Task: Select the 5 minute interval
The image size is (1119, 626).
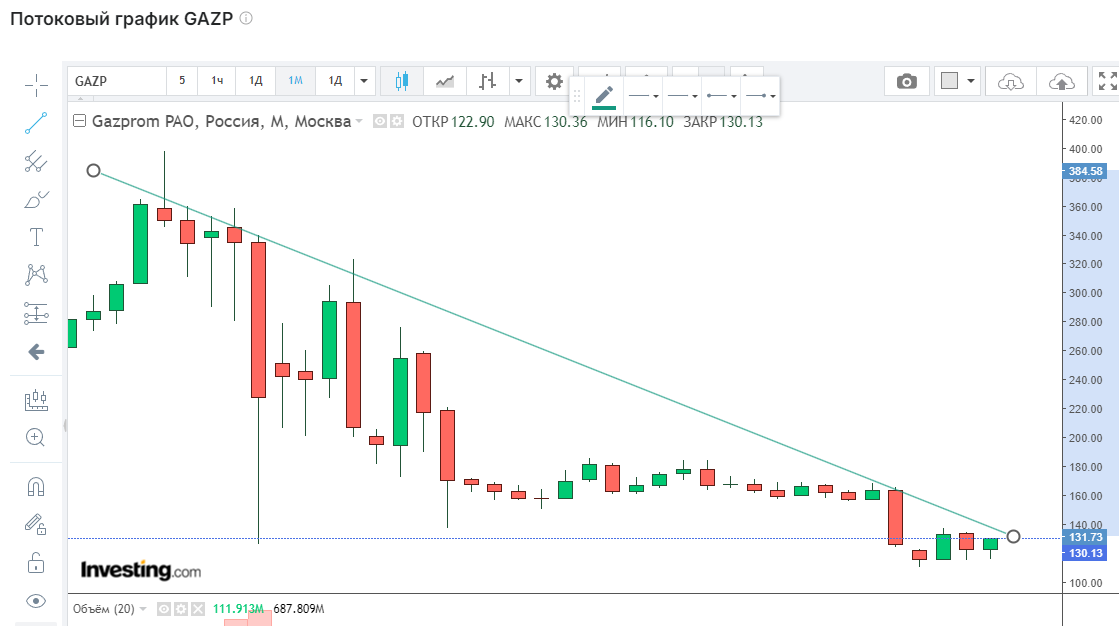Action: 182,81
